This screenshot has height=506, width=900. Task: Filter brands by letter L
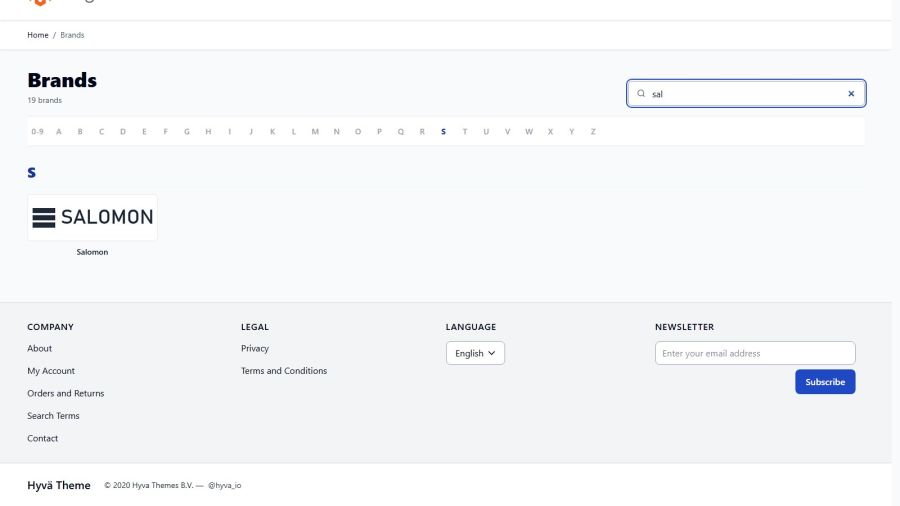[294, 131]
